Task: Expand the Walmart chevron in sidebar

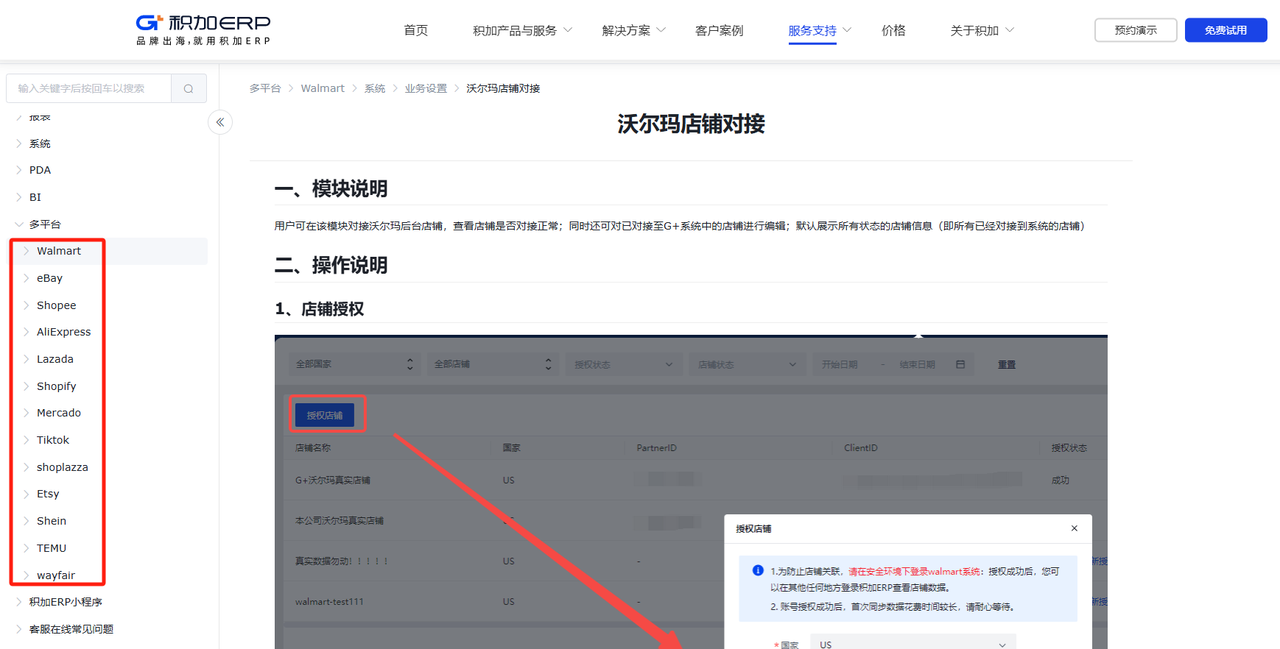Action: [x=27, y=251]
